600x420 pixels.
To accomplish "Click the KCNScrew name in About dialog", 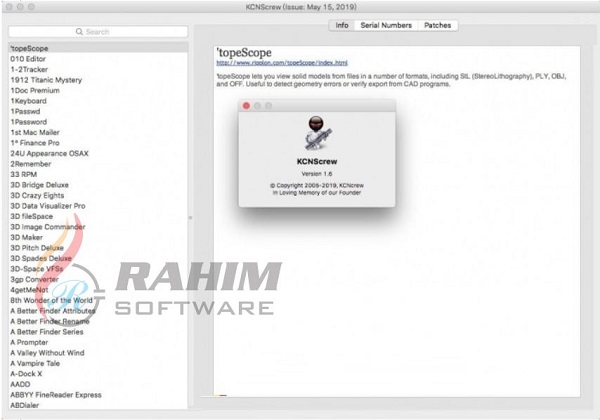I will click(317, 161).
